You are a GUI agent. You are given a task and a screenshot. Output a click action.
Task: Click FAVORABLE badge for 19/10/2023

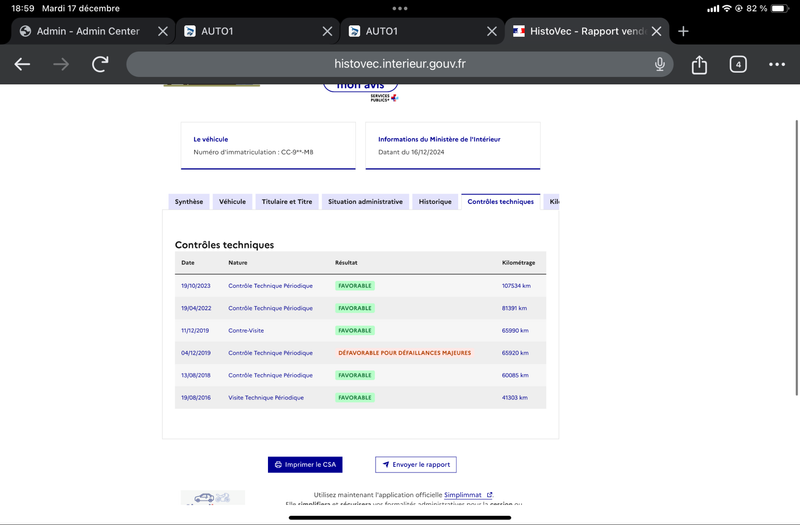point(355,286)
